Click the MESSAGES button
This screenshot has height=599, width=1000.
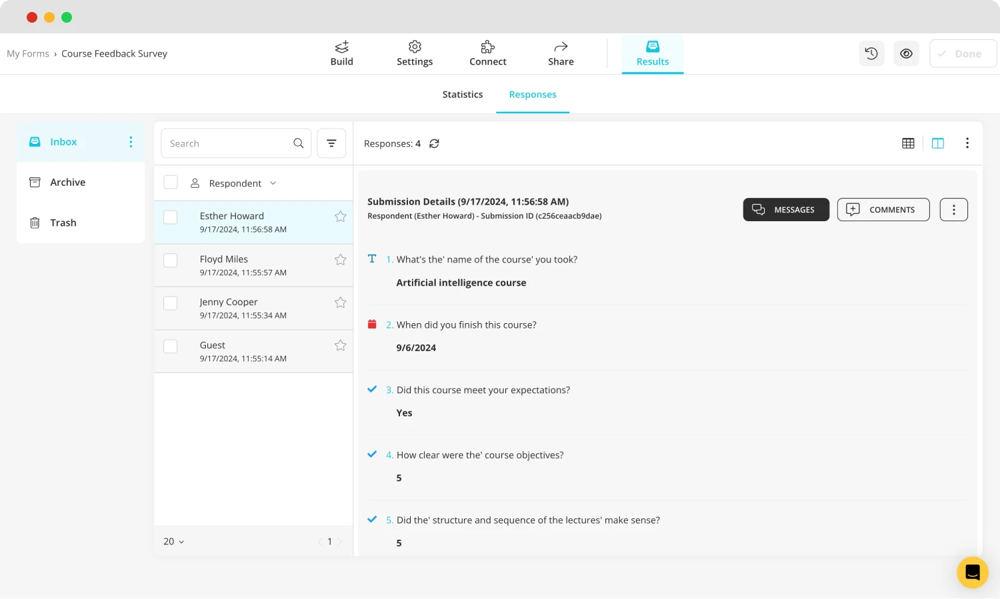click(785, 210)
